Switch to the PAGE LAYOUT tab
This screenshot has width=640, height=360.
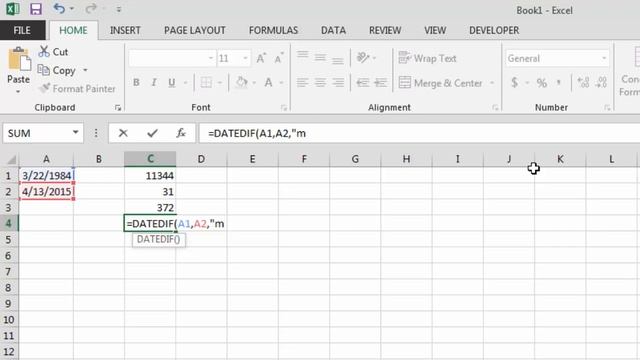point(195,30)
